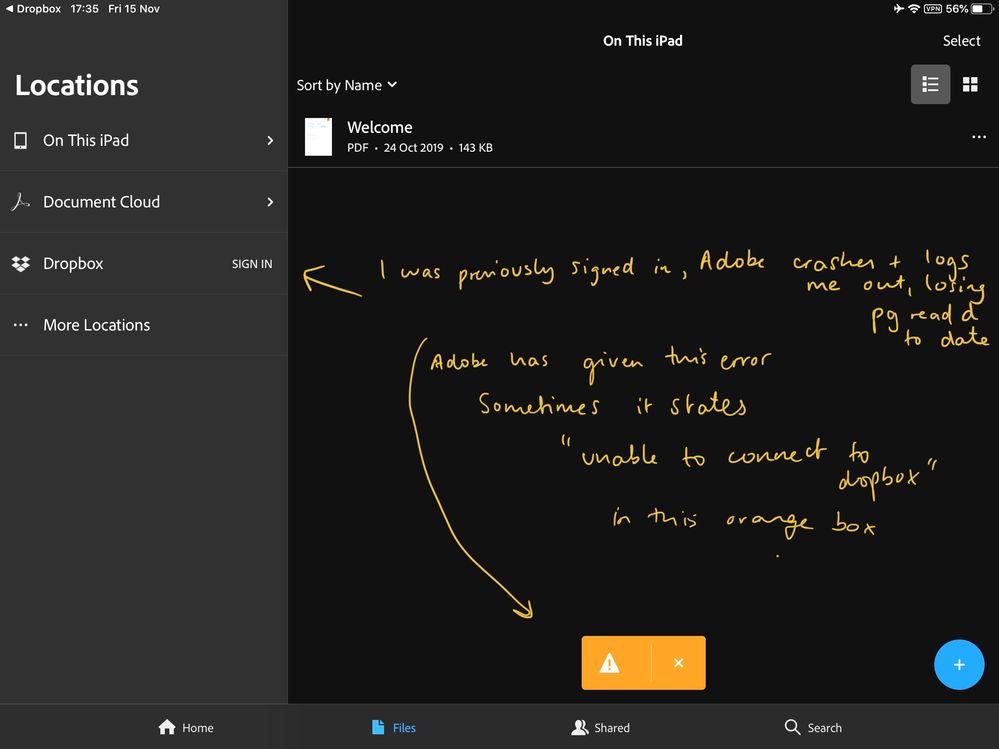The height and width of the screenshot is (749, 999).
Task: Open the Welcome PDF thumbnail
Action: (x=318, y=137)
